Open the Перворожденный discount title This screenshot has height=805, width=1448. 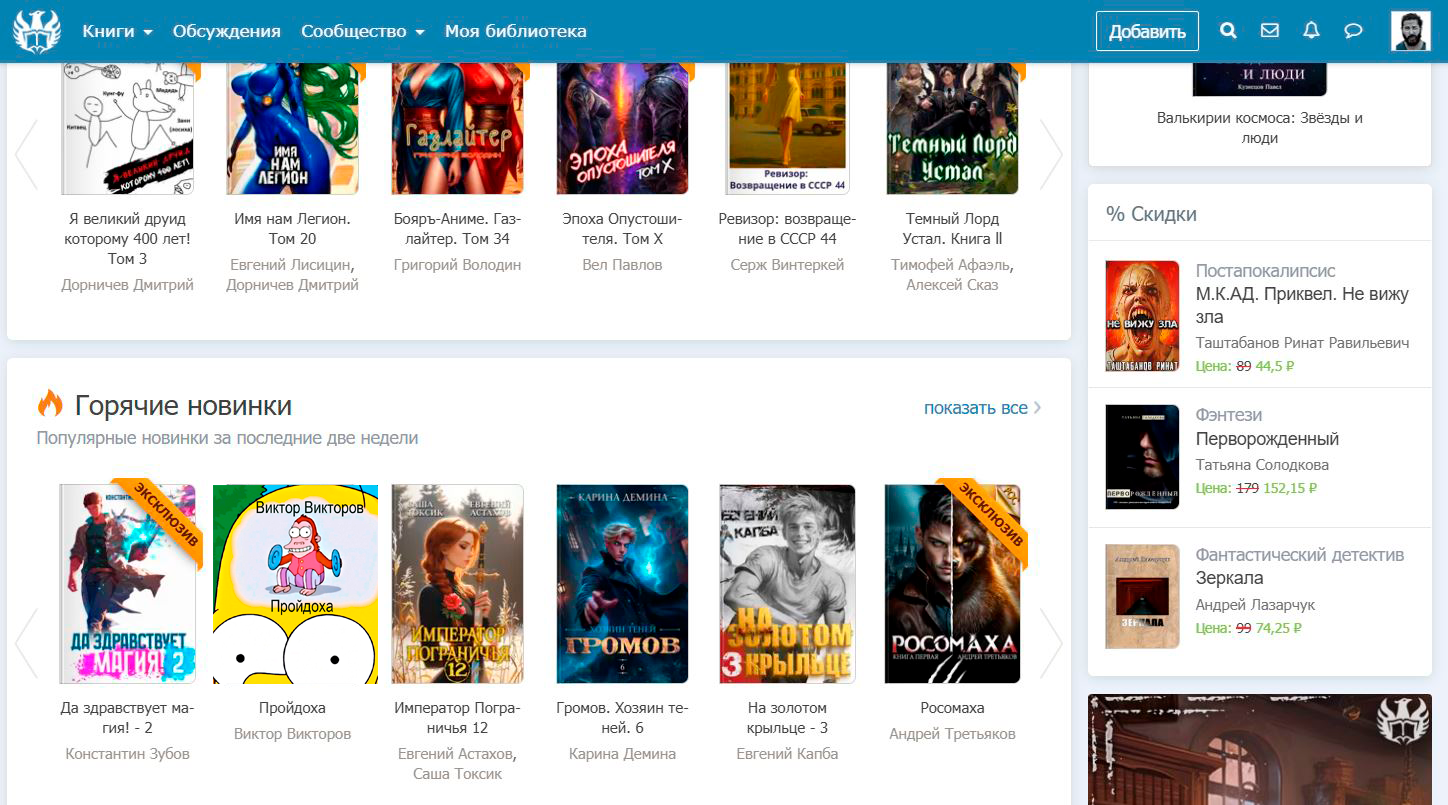1267,439
